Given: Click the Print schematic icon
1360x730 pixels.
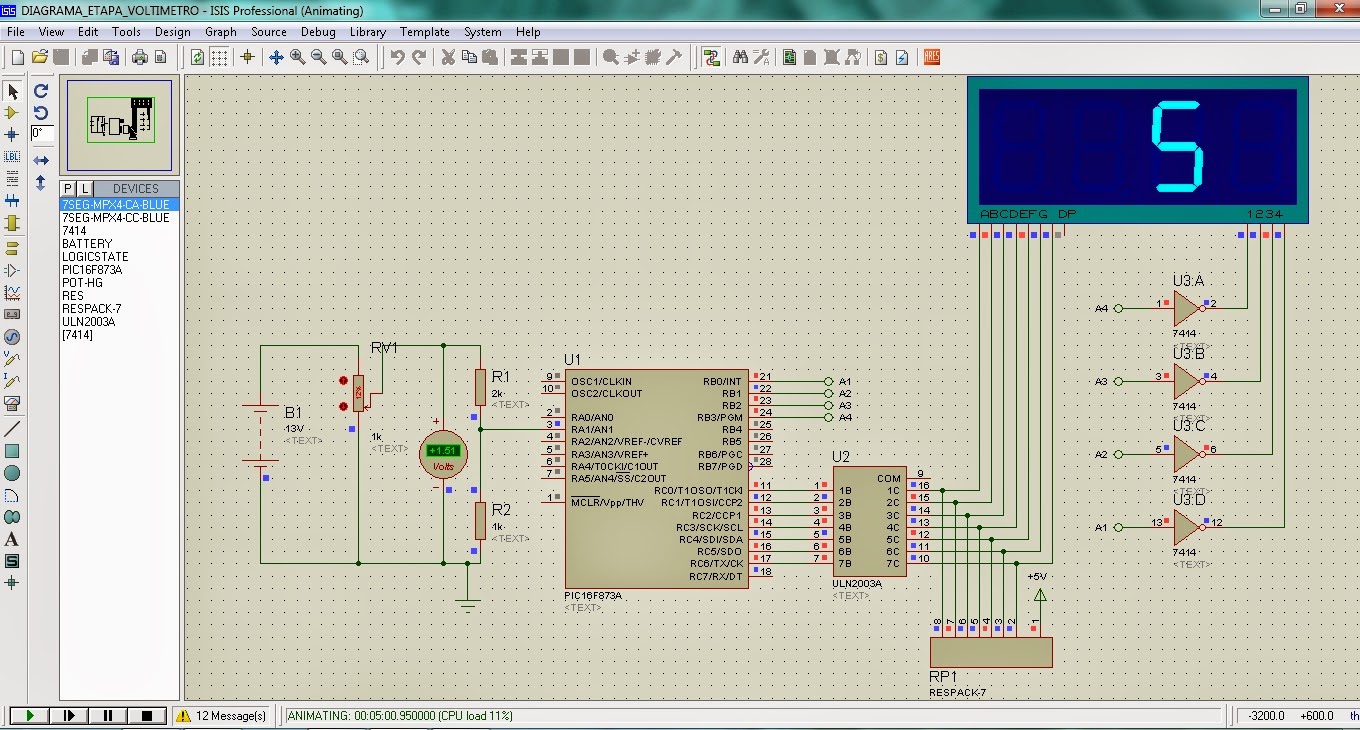Looking at the screenshot, I should click(139, 57).
